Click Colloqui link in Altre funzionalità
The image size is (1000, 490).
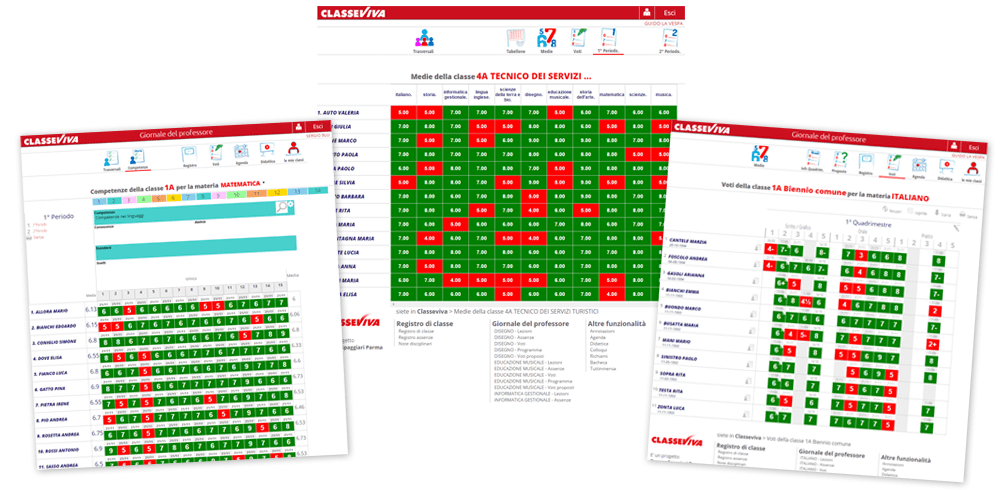pyautogui.click(x=599, y=350)
